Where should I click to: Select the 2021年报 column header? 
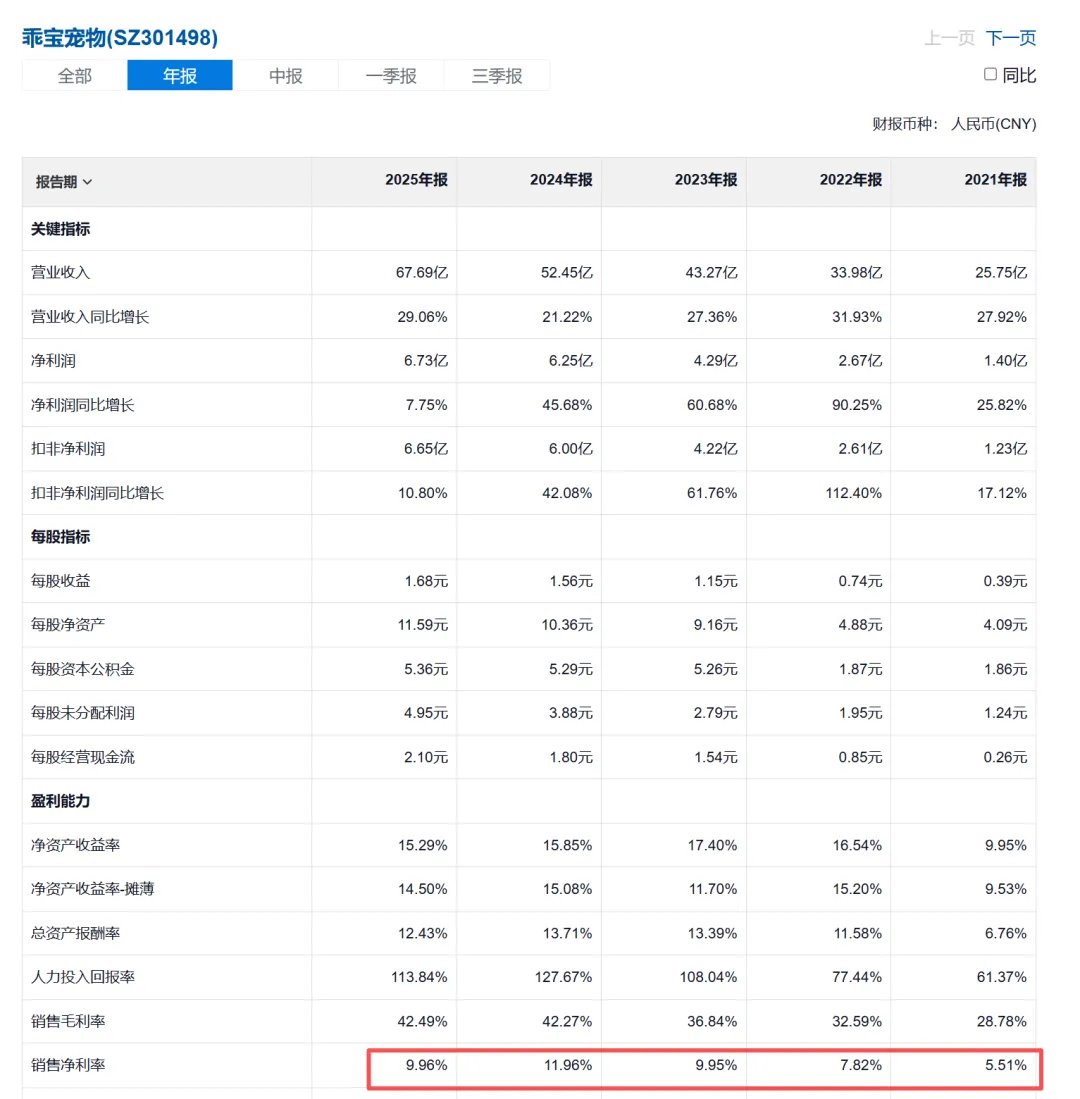(x=995, y=180)
